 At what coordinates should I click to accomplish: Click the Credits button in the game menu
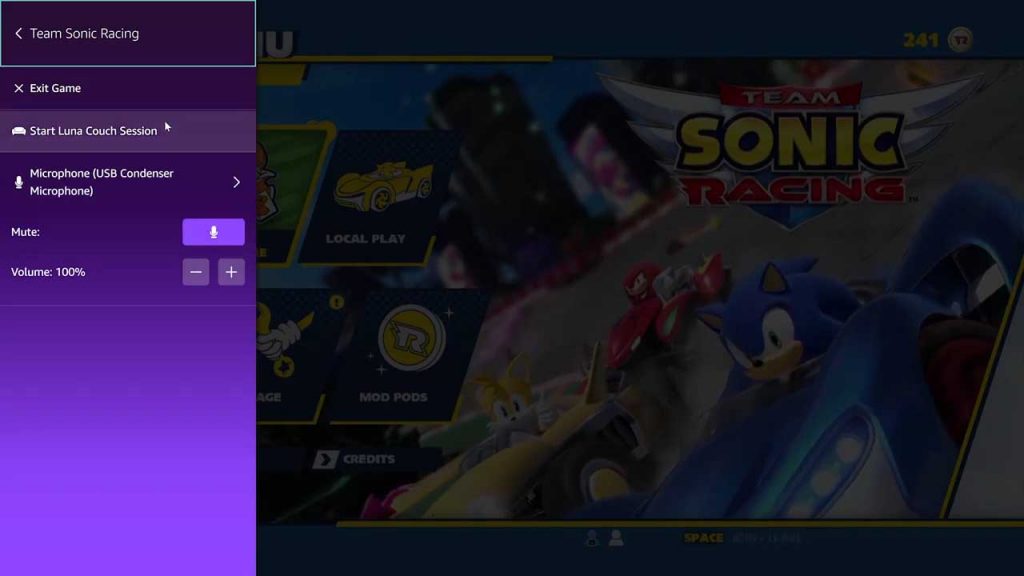[x=355, y=459]
